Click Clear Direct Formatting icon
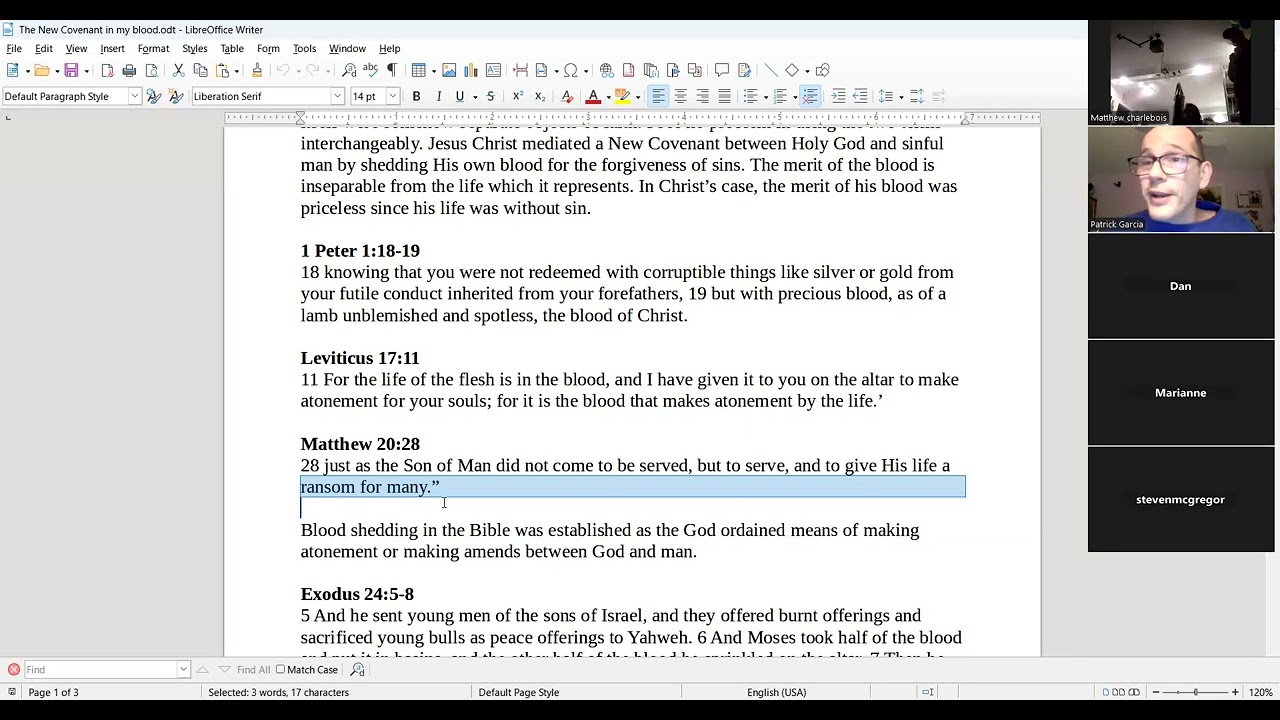The height and width of the screenshot is (720, 1280). pyautogui.click(x=567, y=96)
